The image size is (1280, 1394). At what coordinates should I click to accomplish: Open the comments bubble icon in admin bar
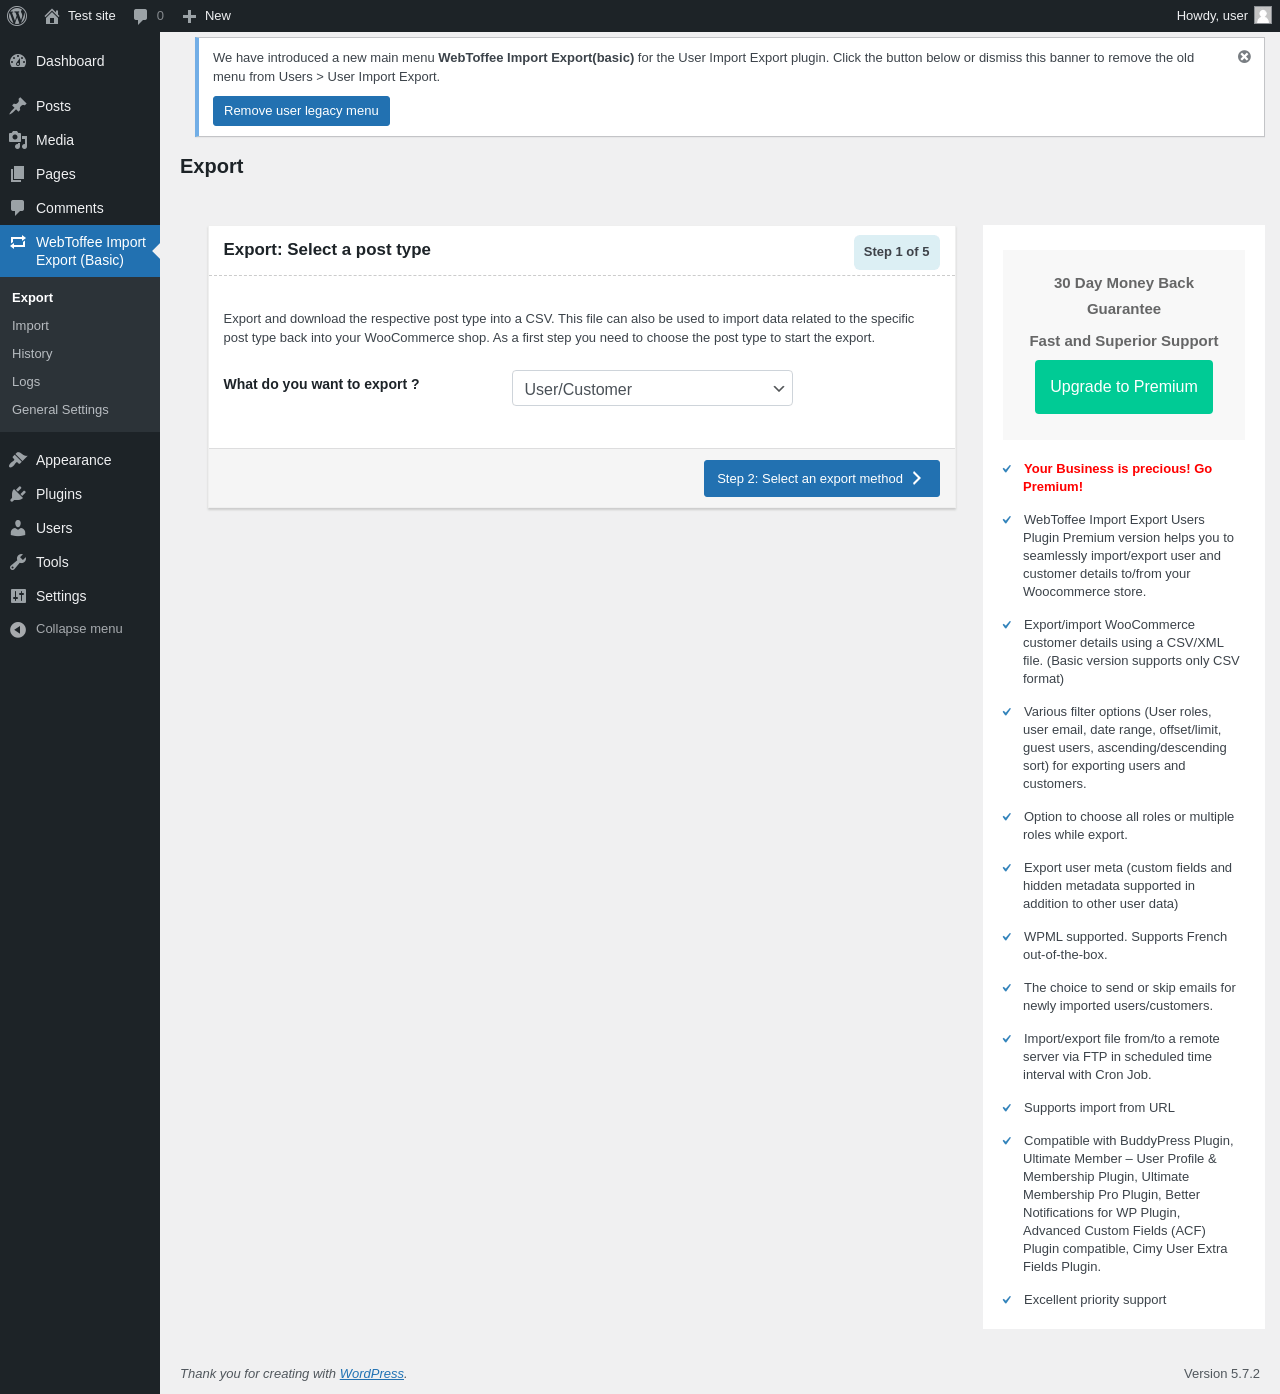coord(141,16)
